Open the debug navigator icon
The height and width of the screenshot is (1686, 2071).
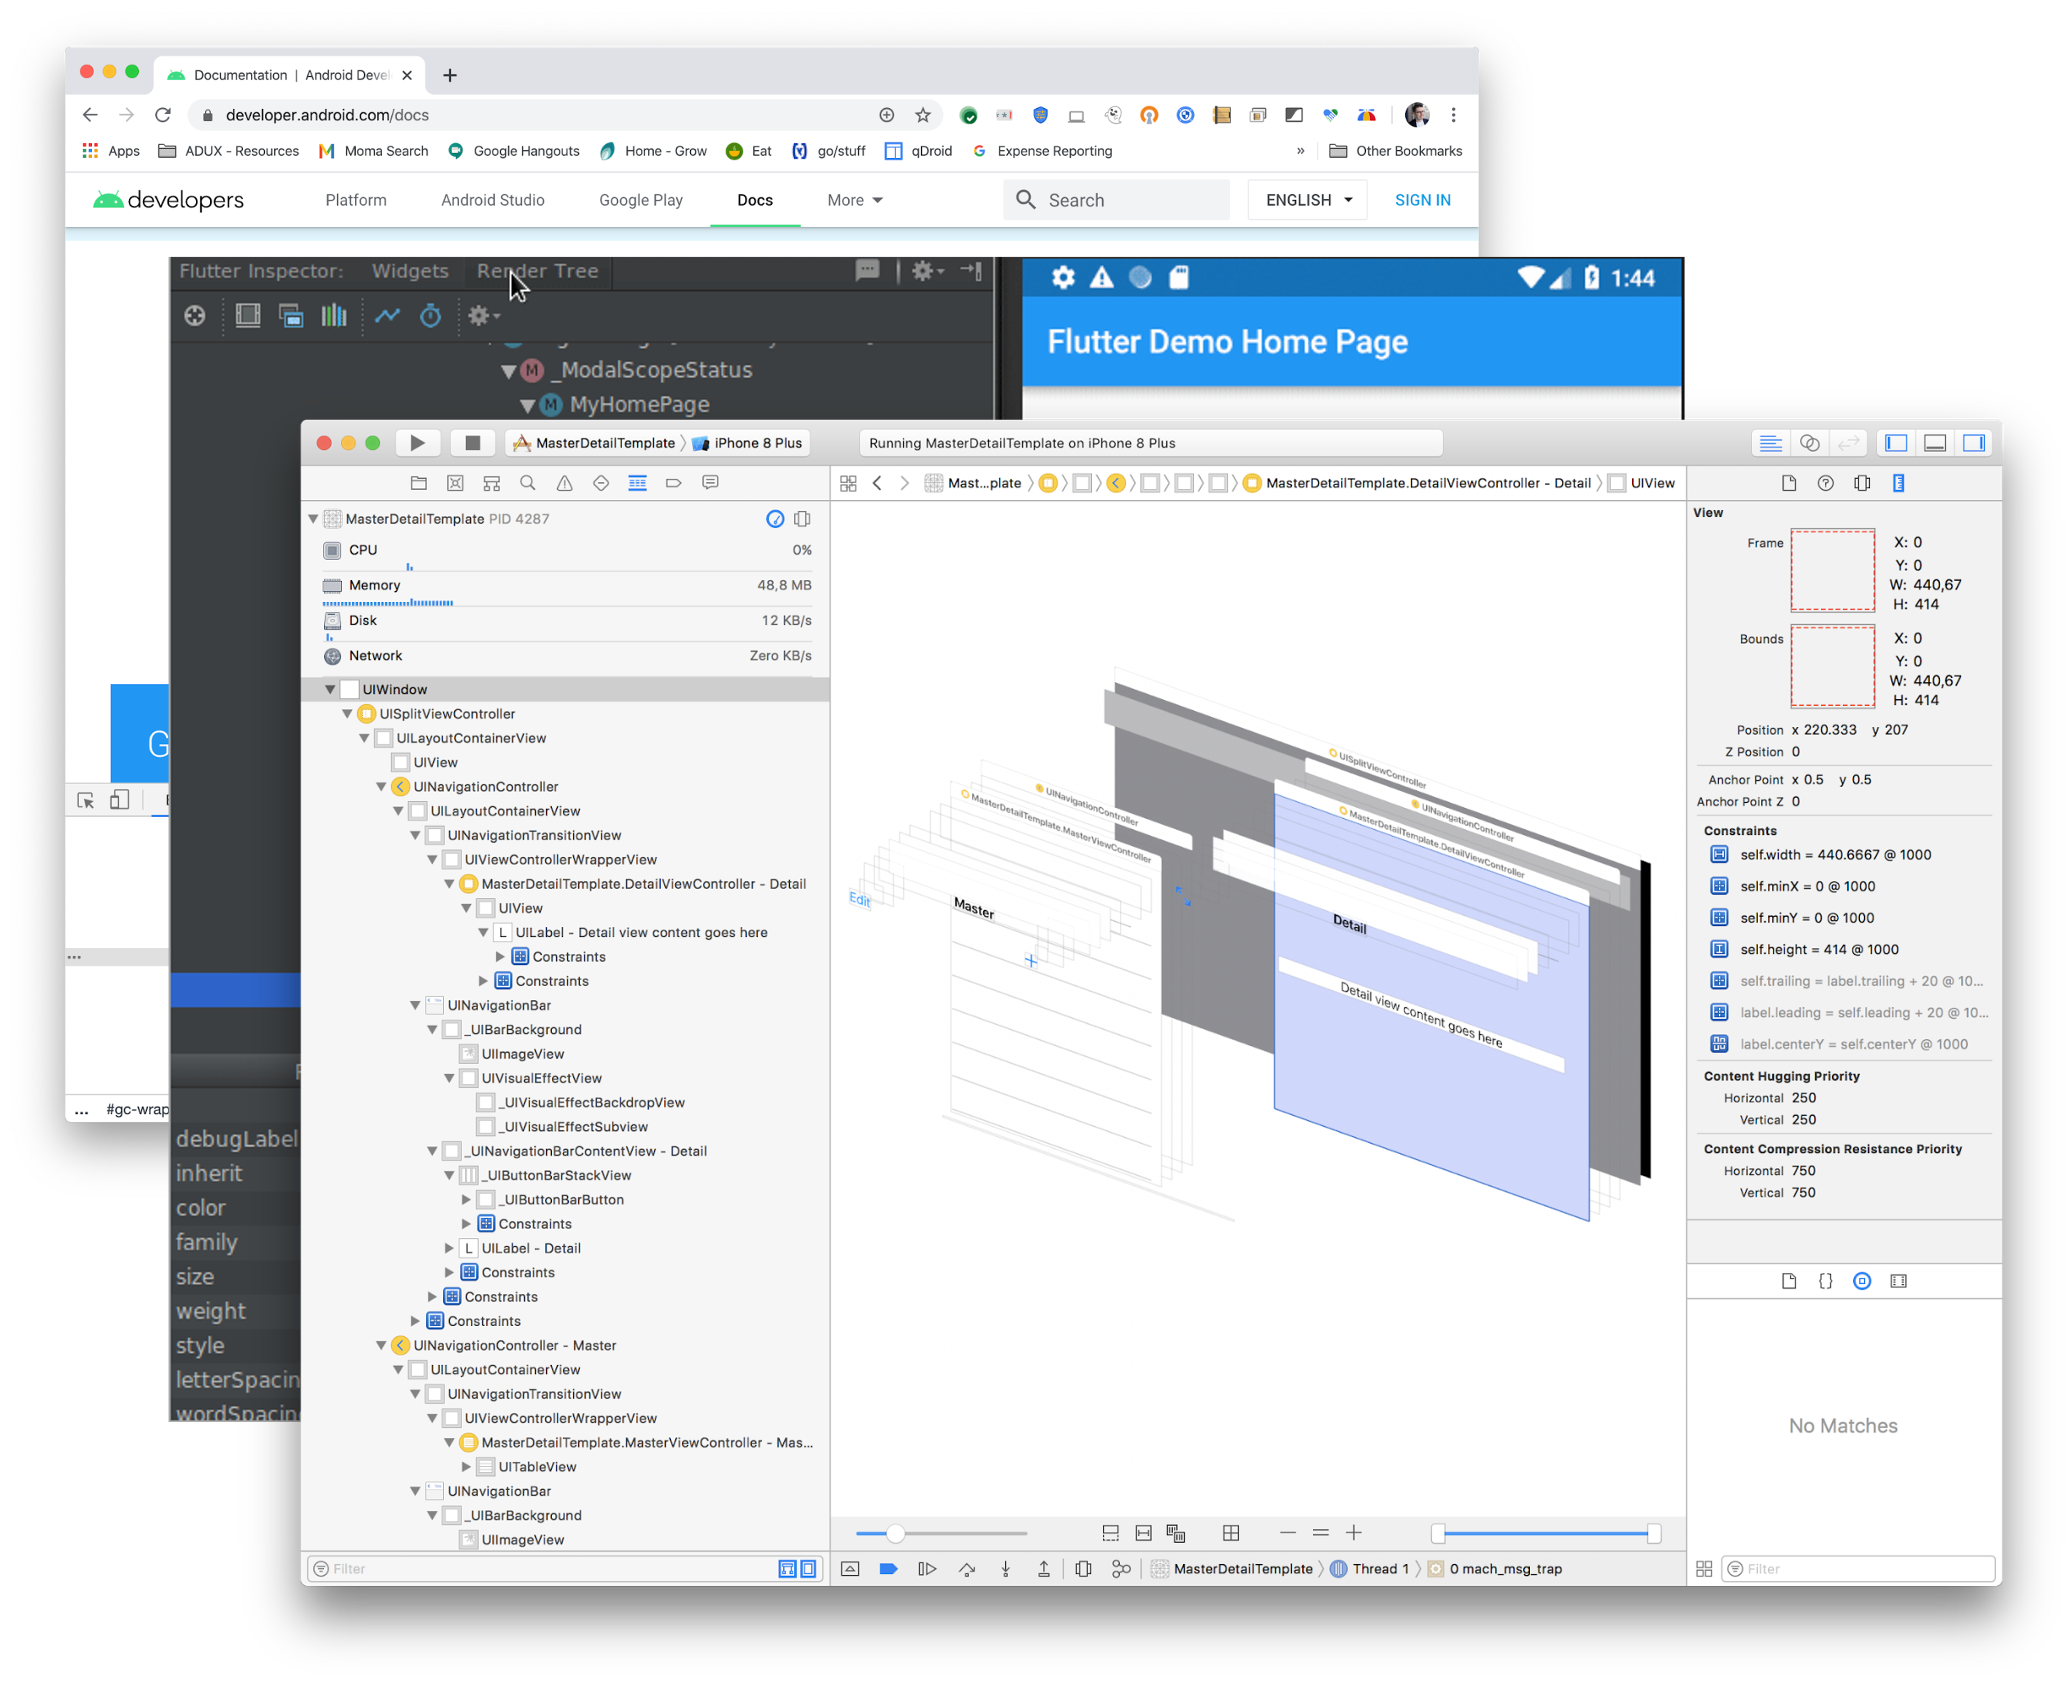(637, 483)
